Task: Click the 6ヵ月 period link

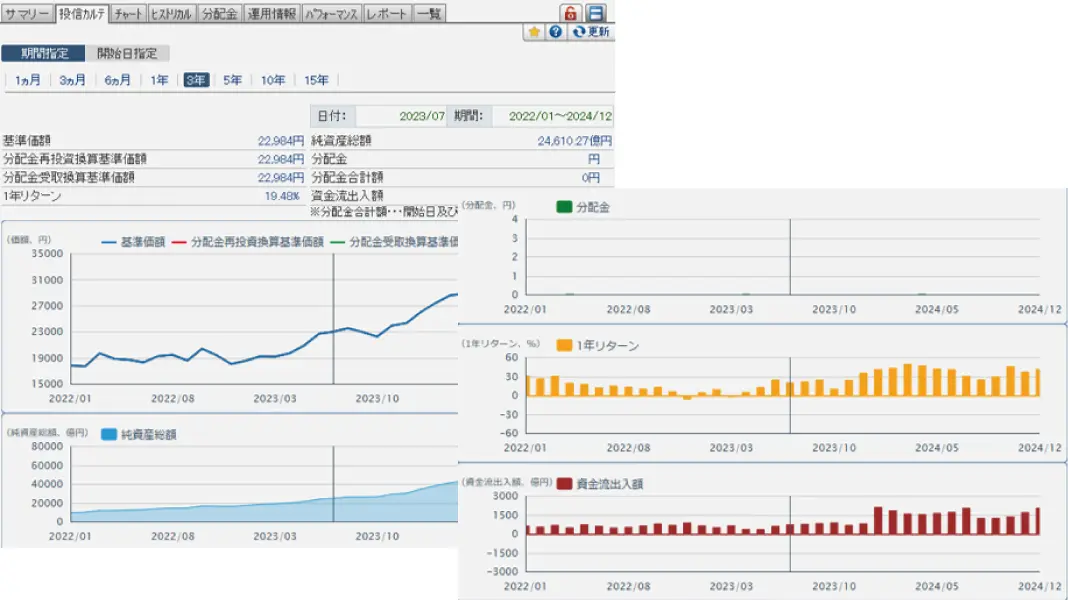Action: pos(117,80)
